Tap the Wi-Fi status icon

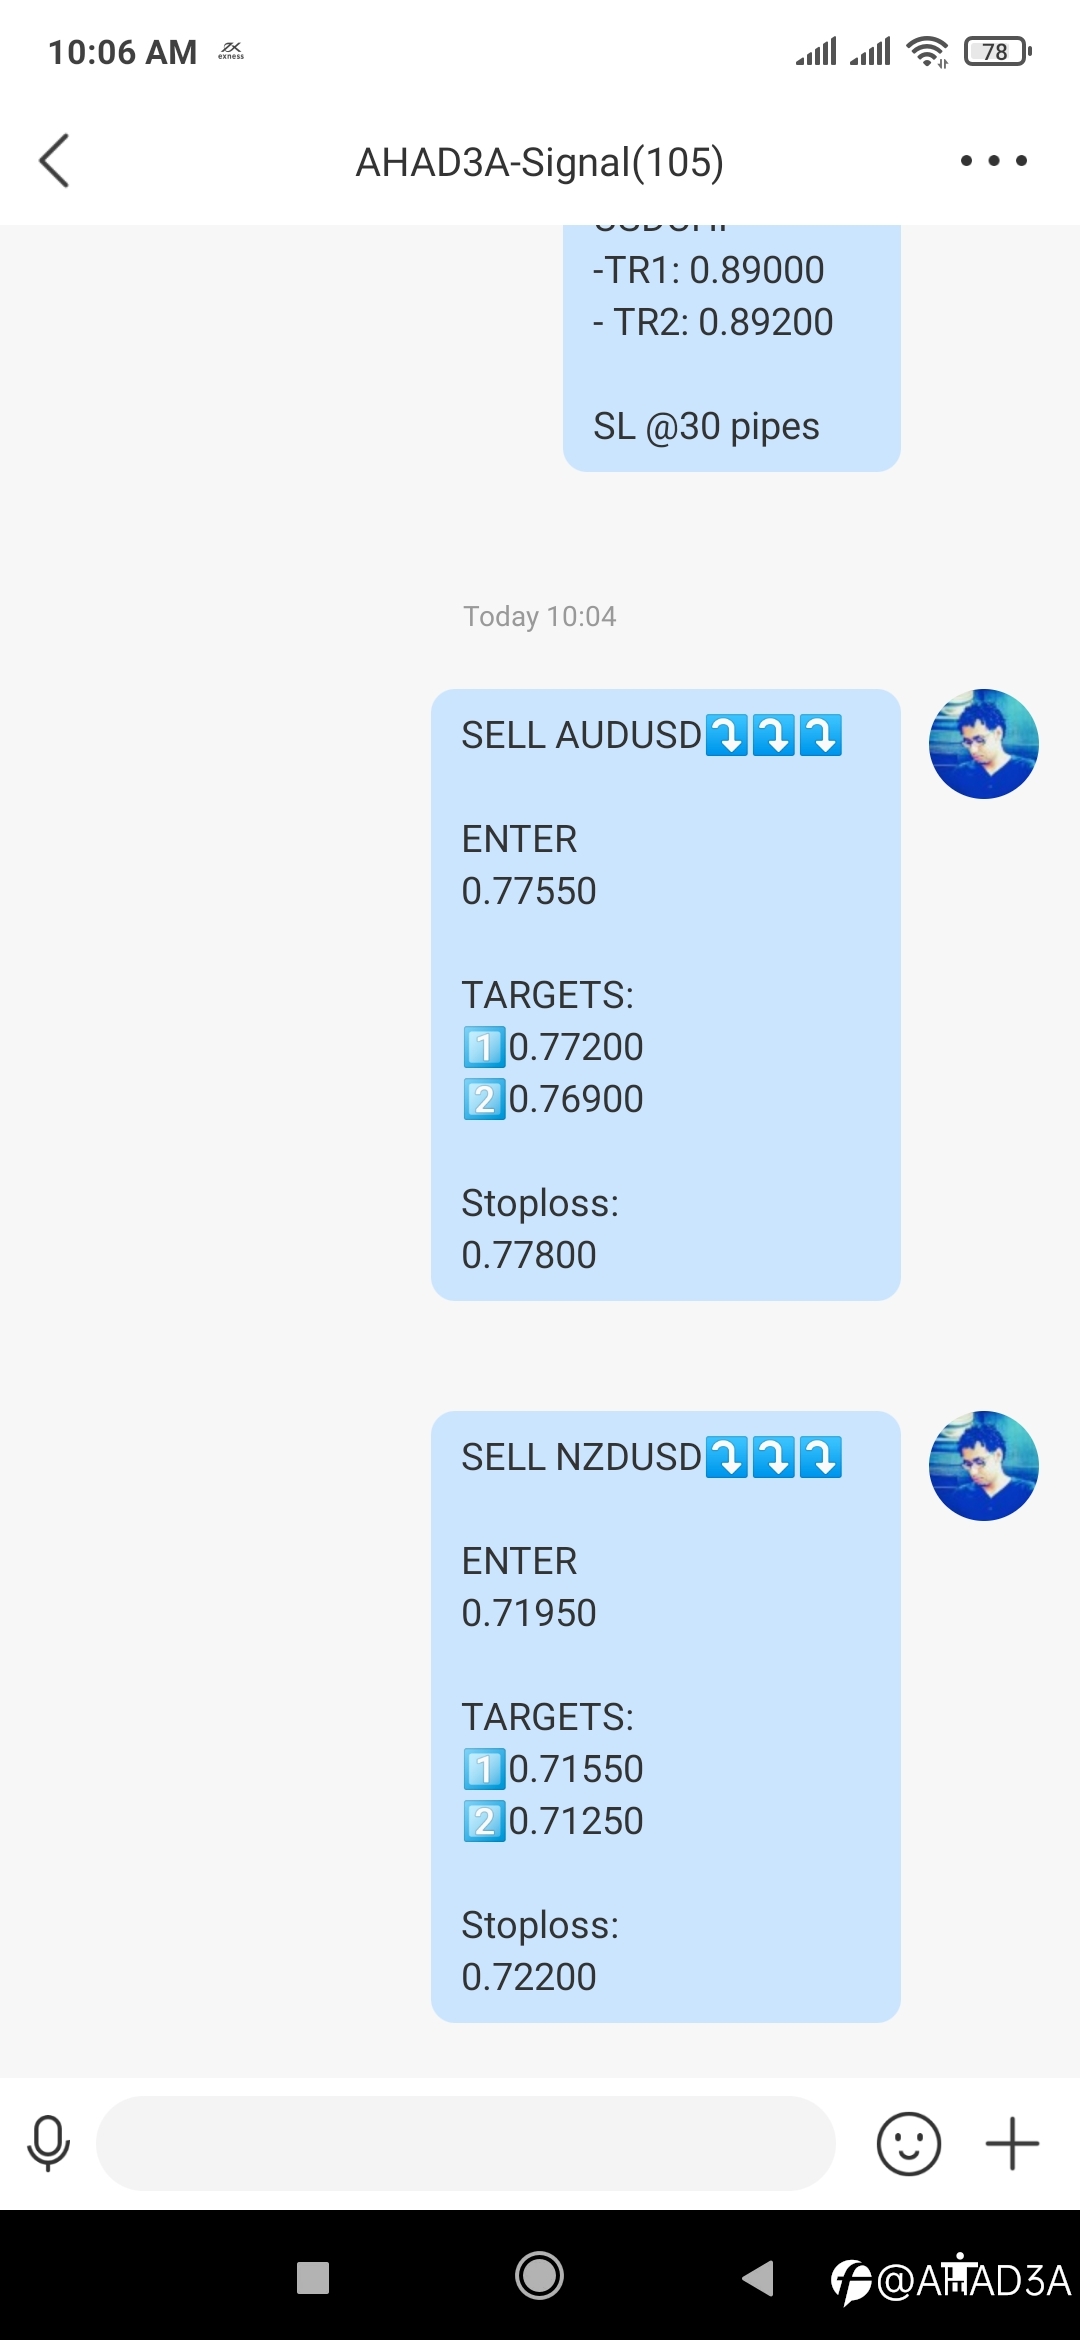tap(927, 51)
